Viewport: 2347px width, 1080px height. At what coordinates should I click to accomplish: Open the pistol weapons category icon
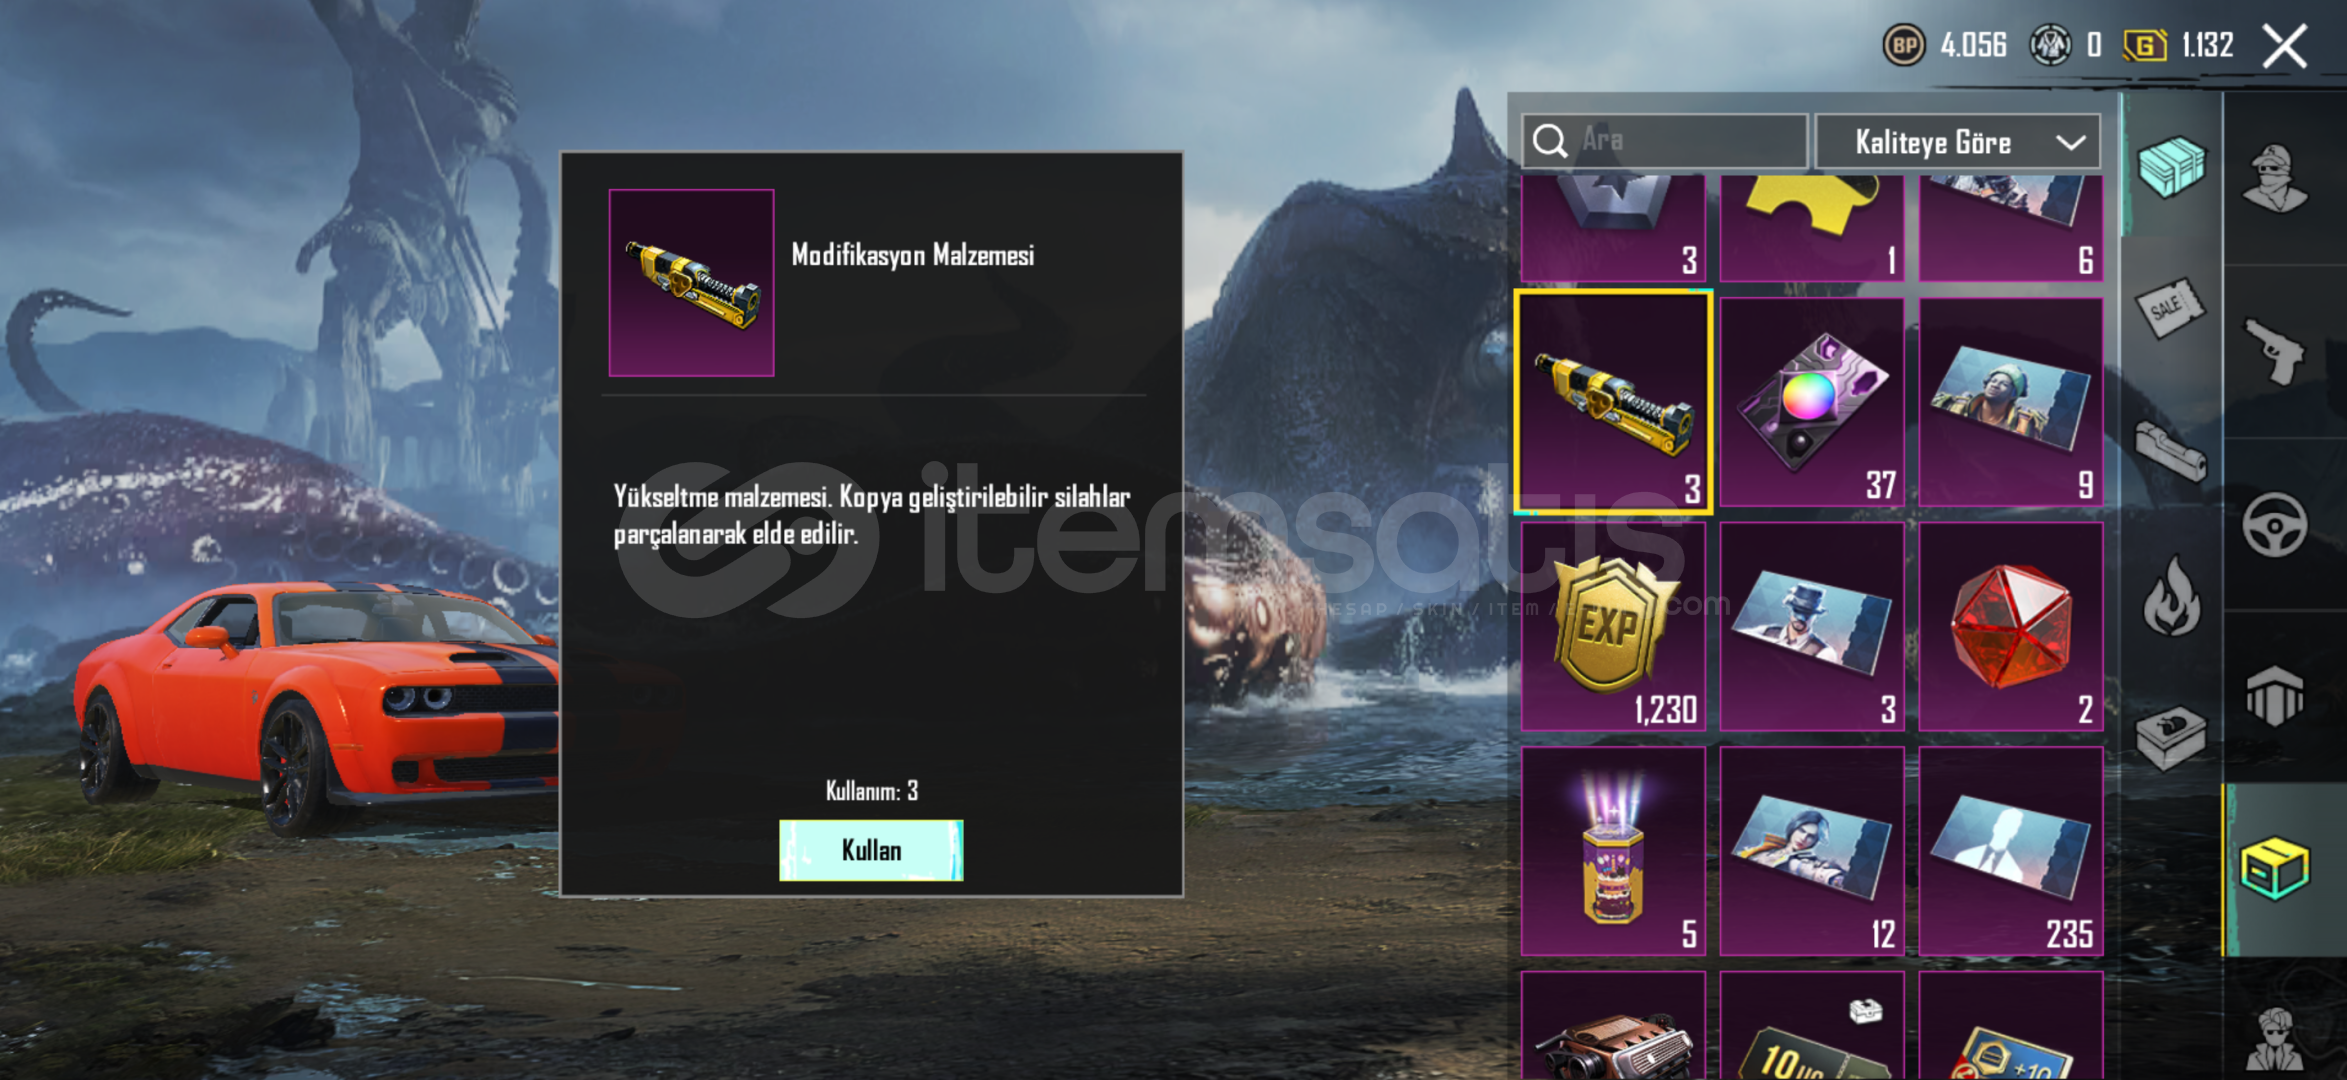pos(2274,351)
